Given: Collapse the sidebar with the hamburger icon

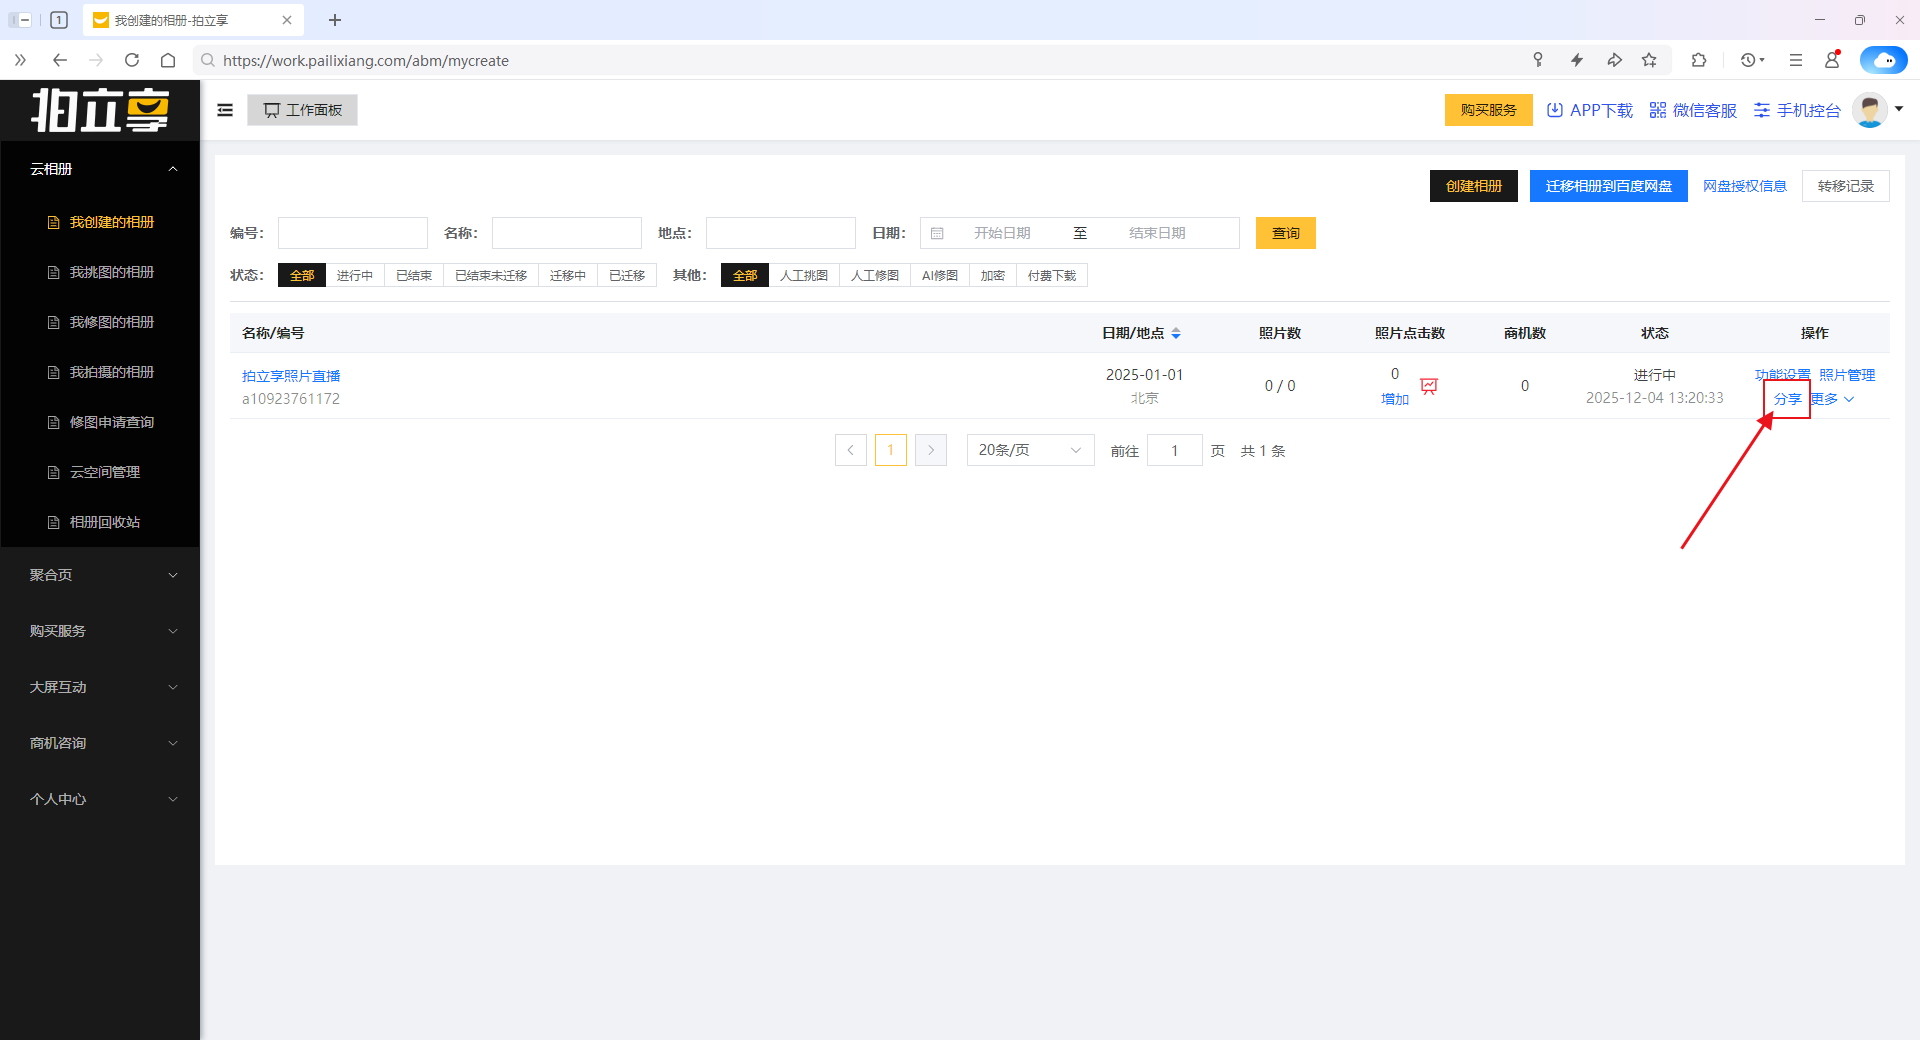Looking at the screenshot, I should [225, 110].
